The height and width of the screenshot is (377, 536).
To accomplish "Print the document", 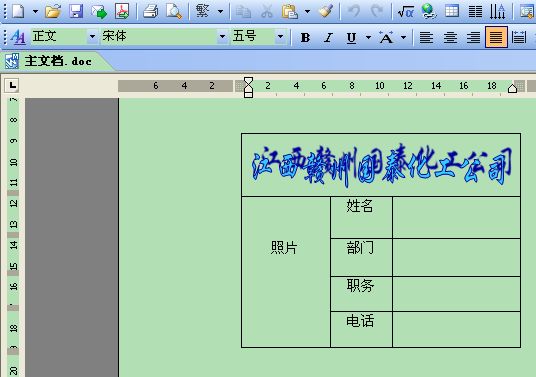I will click(150, 11).
